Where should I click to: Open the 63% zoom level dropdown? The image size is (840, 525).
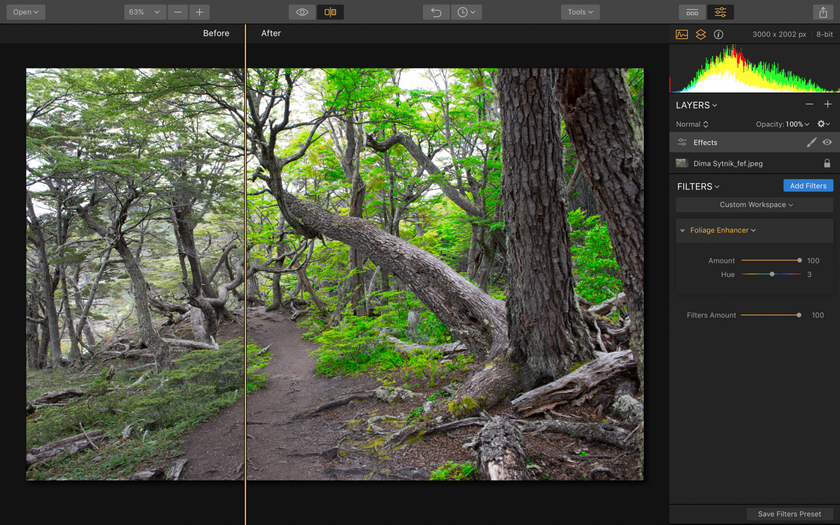145,12
